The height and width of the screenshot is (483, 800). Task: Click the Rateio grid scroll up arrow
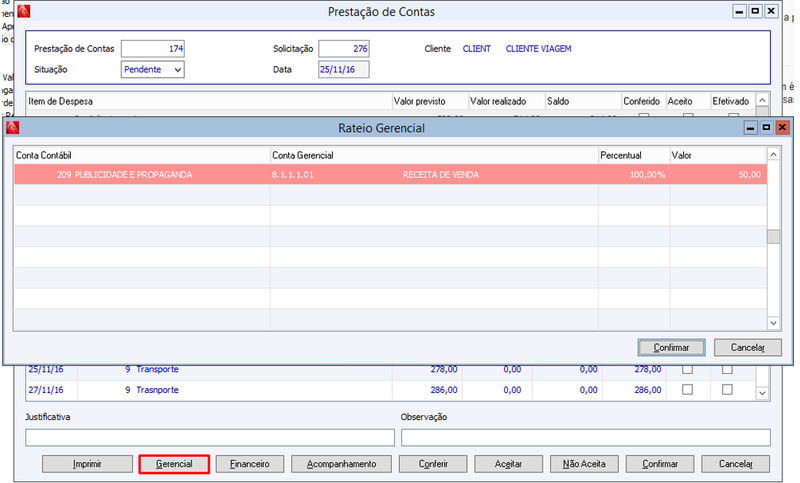click(773, 155)
